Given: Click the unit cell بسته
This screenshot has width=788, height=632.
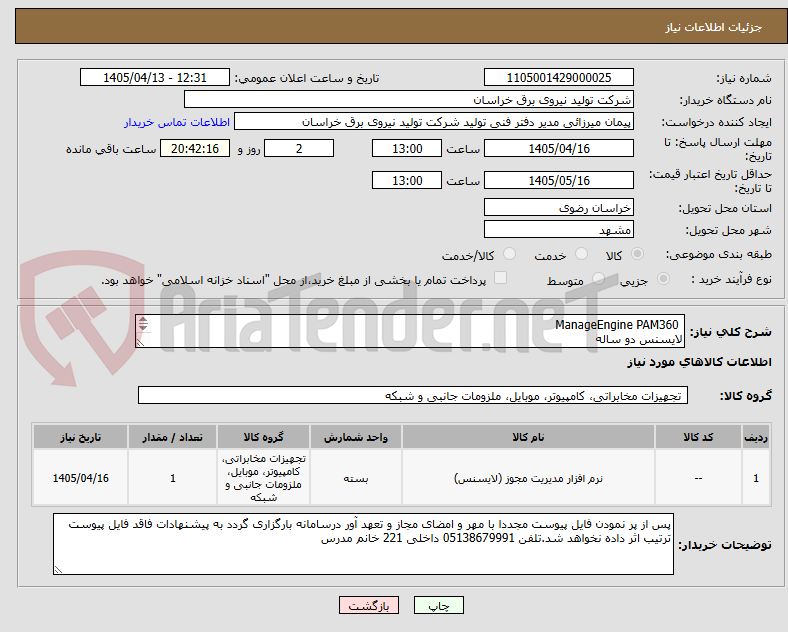Looking at the screenshot, I should (x=356, y=478).
